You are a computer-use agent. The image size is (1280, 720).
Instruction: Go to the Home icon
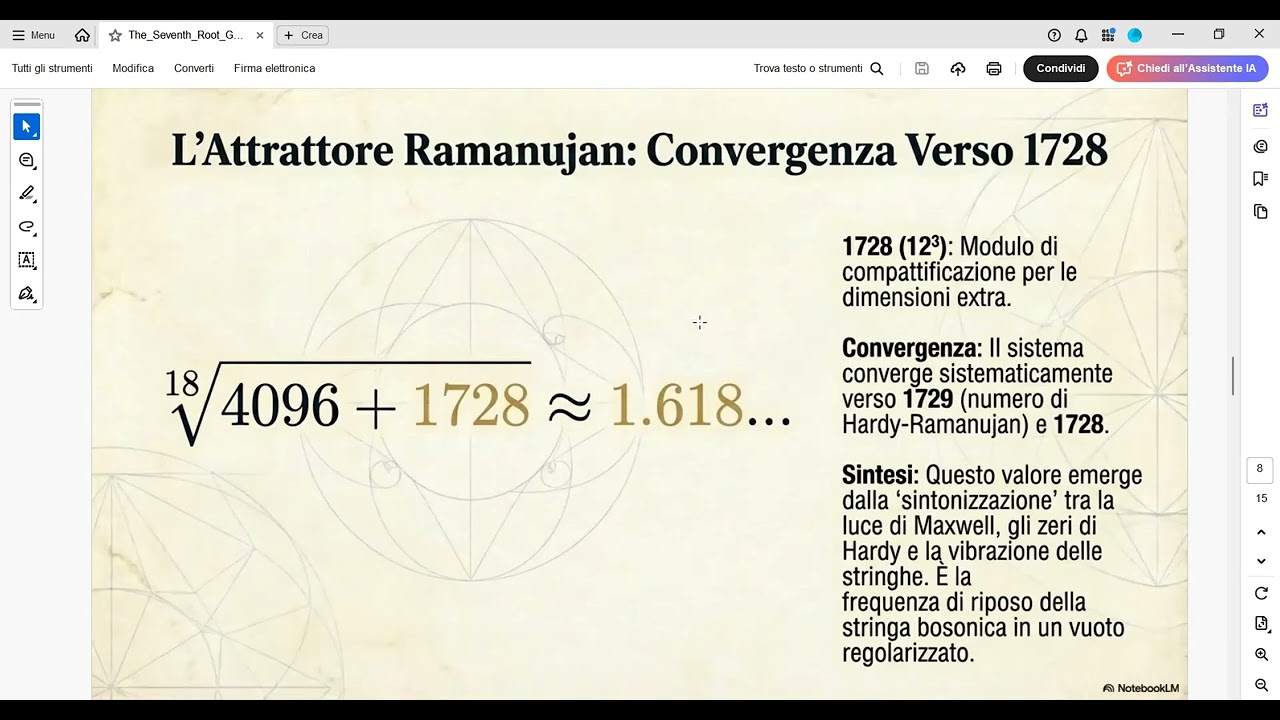[x=82, y=35]
